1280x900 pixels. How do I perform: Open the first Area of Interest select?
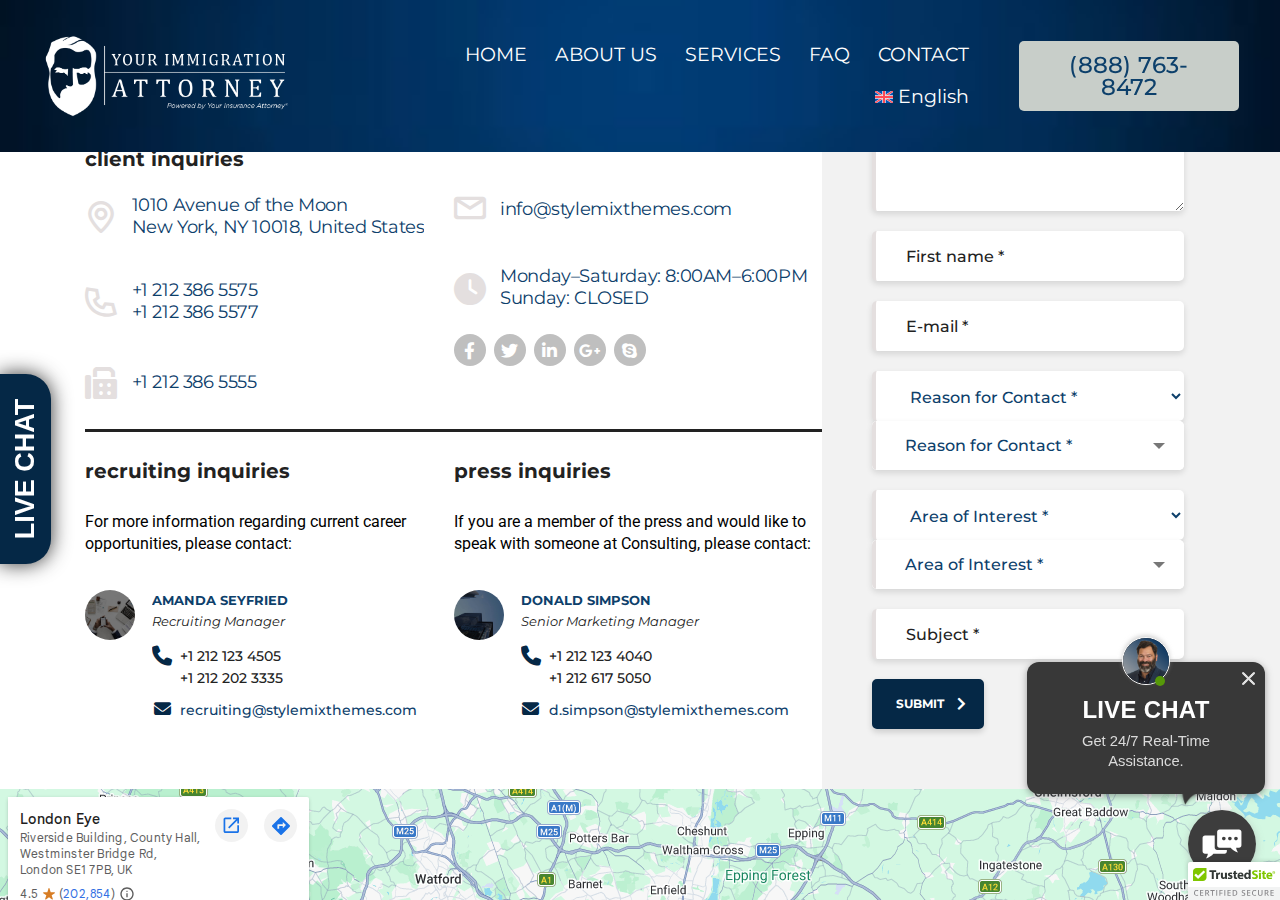(x=1029, y=516)
